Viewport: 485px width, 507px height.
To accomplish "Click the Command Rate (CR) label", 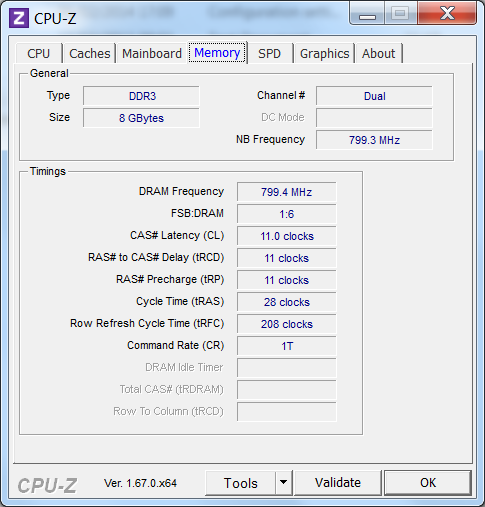I will coord(176,345).
